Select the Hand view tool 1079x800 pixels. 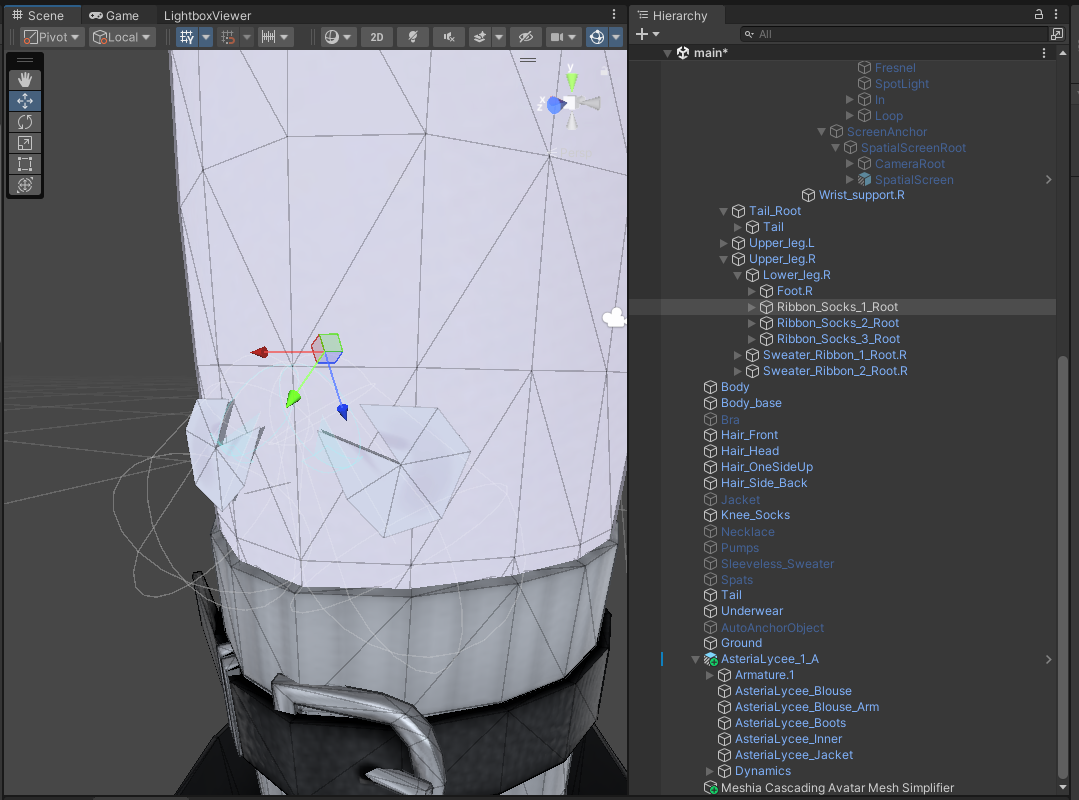pos(25,80)
